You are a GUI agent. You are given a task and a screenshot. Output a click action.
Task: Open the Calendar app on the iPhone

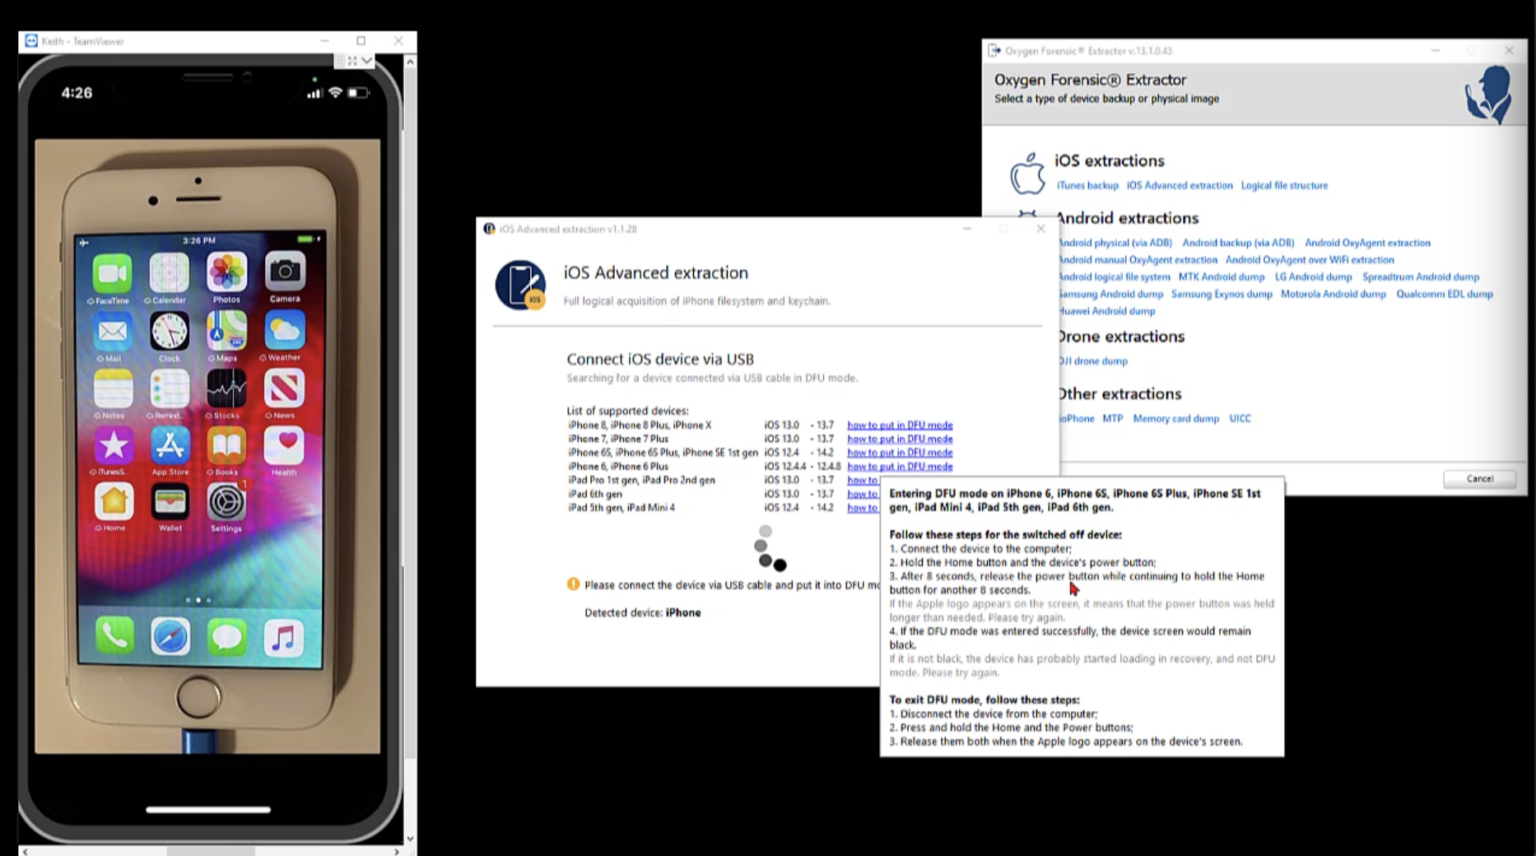coord(169,272)
